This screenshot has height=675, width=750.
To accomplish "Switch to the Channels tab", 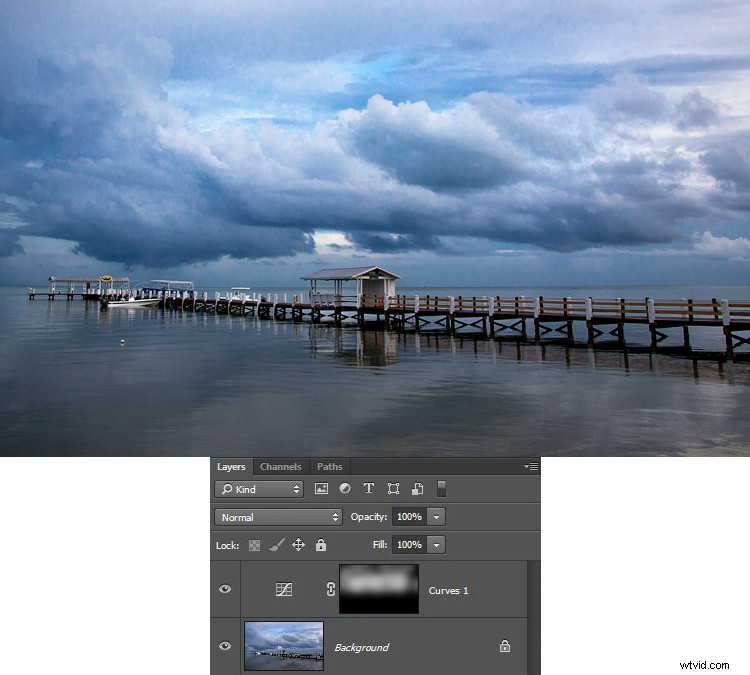I will 280,466.
